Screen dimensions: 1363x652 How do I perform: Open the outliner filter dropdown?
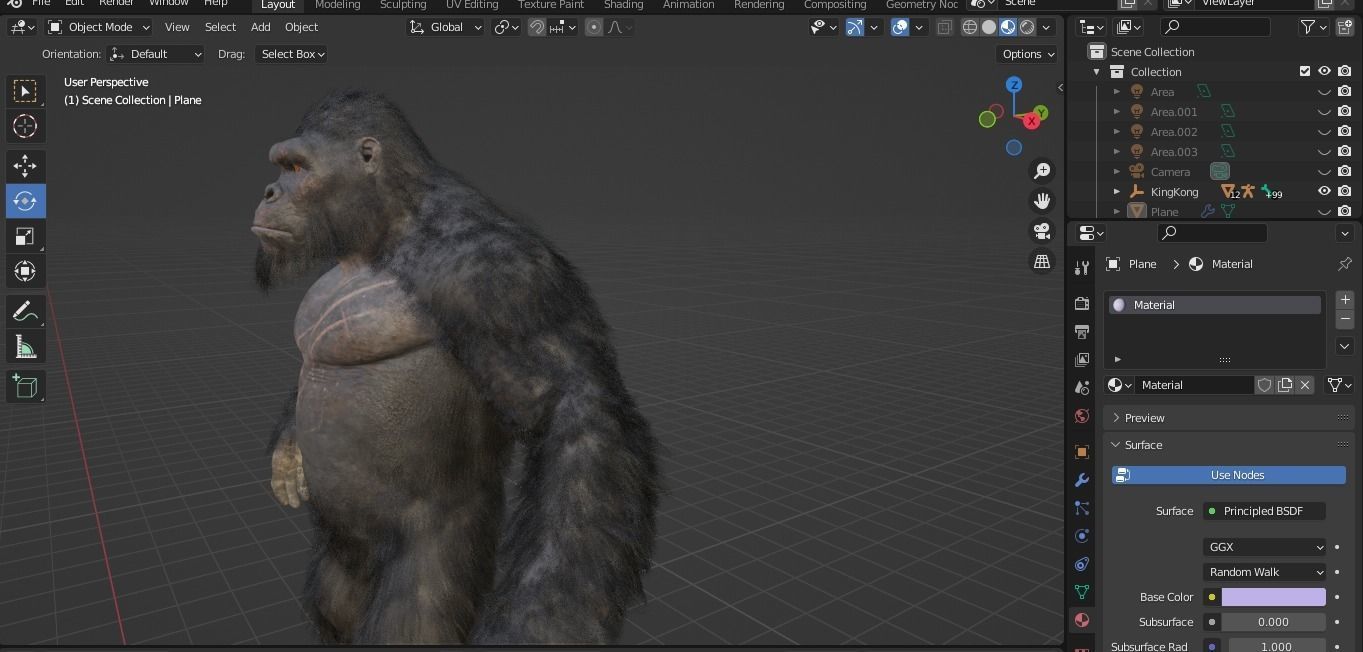coord(1314,27)
